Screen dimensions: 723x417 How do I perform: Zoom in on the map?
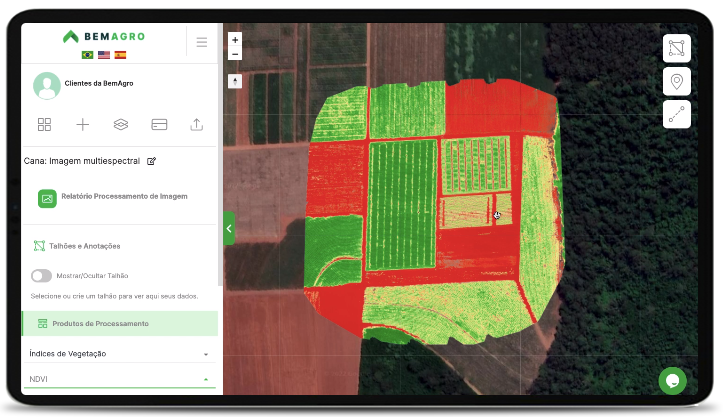(235, 40)
